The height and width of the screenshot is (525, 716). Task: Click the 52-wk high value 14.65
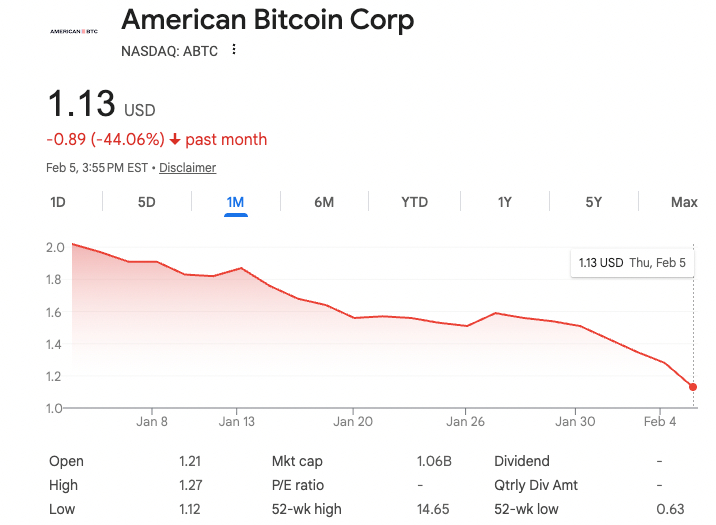(x=434, y=509)
